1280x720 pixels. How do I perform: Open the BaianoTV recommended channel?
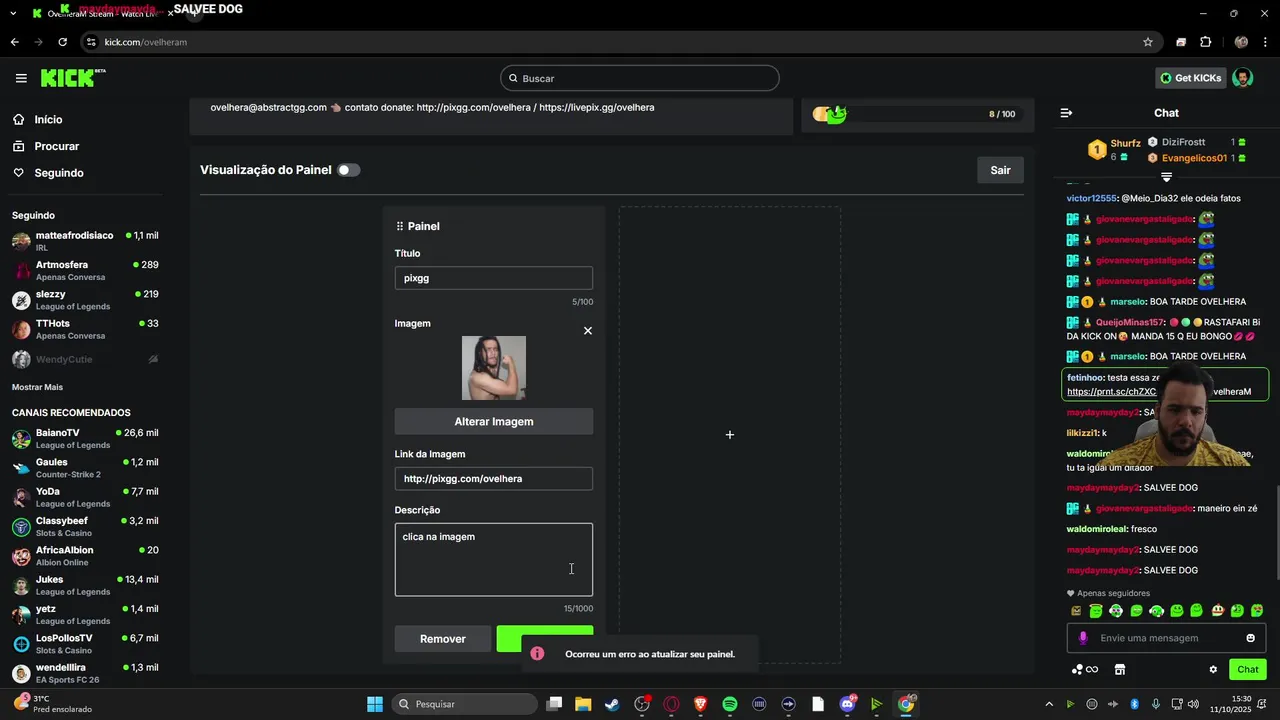[85, 438]
